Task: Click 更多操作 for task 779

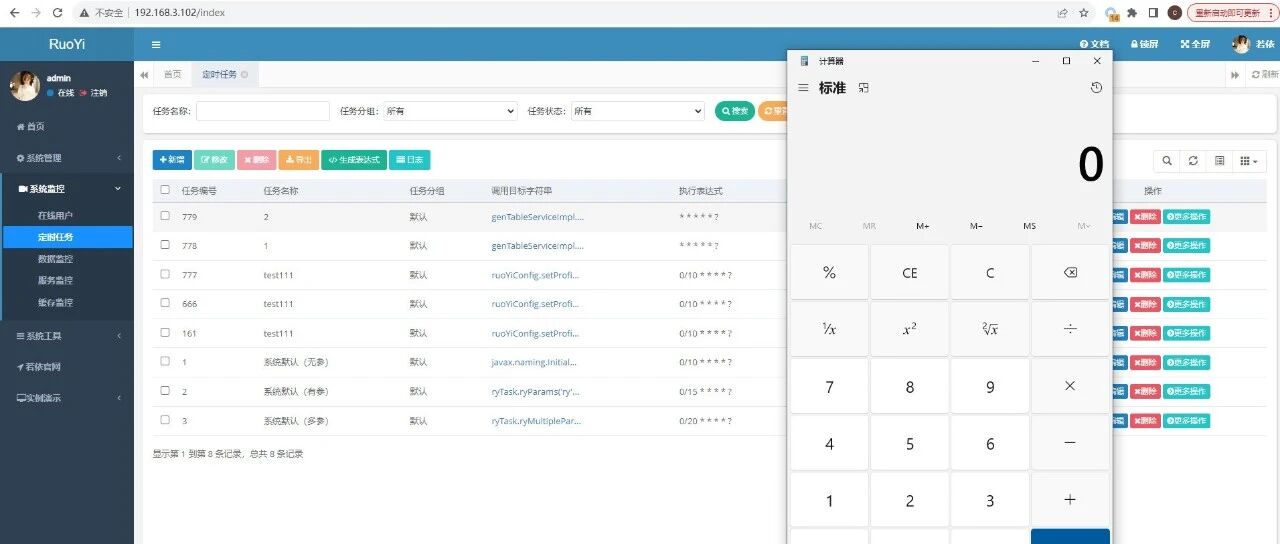Action: click(x=1187, y=216)
